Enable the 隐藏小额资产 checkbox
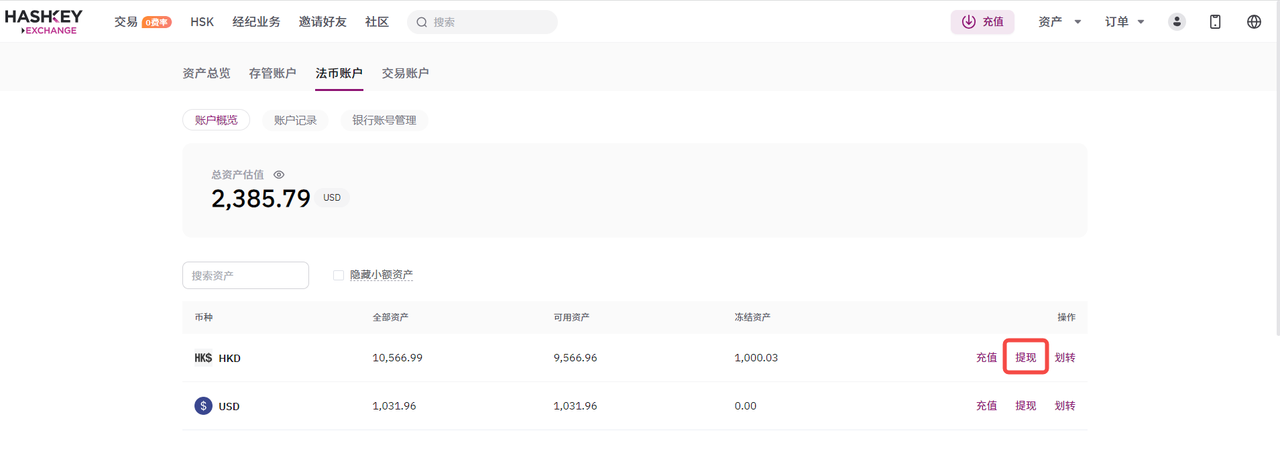The width and height of the screenshot is (1280, 459). (338, 275)
